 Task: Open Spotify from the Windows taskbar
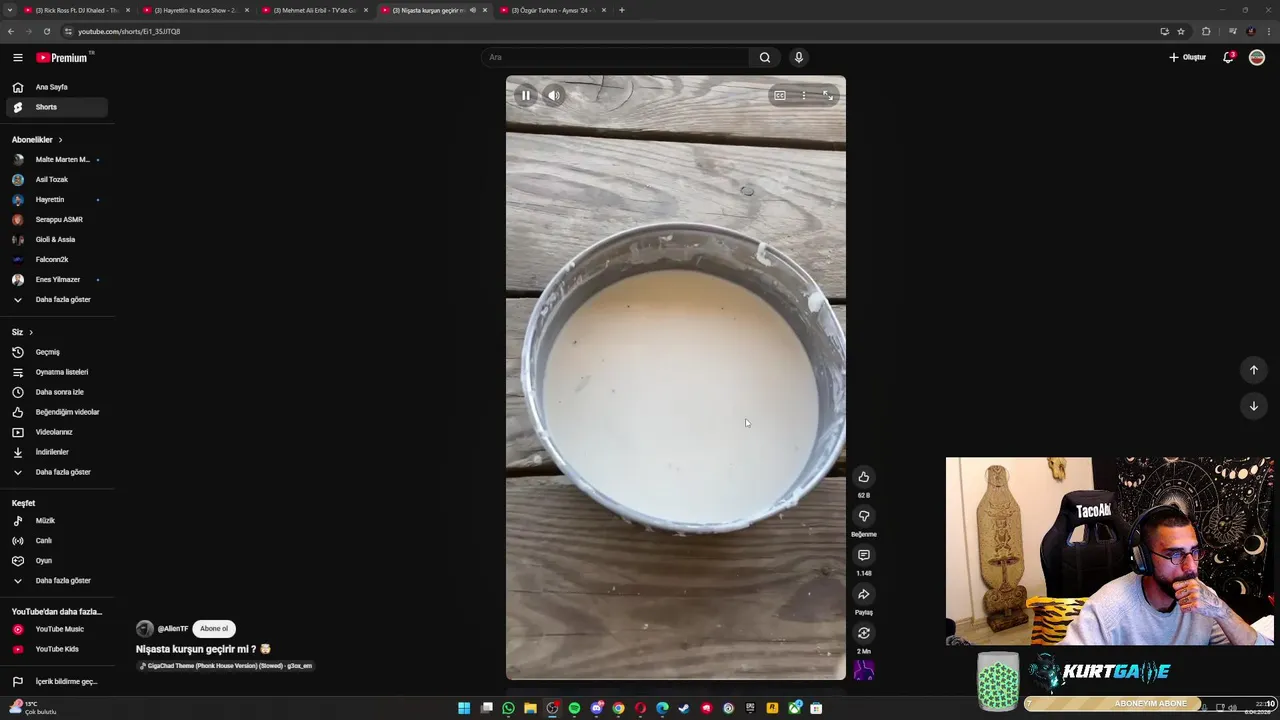coord(574,708)
